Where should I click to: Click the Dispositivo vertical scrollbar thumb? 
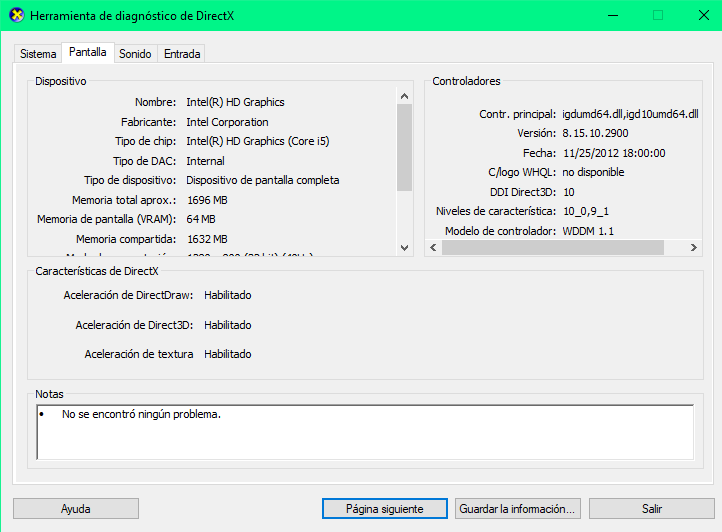coord(404,147)
